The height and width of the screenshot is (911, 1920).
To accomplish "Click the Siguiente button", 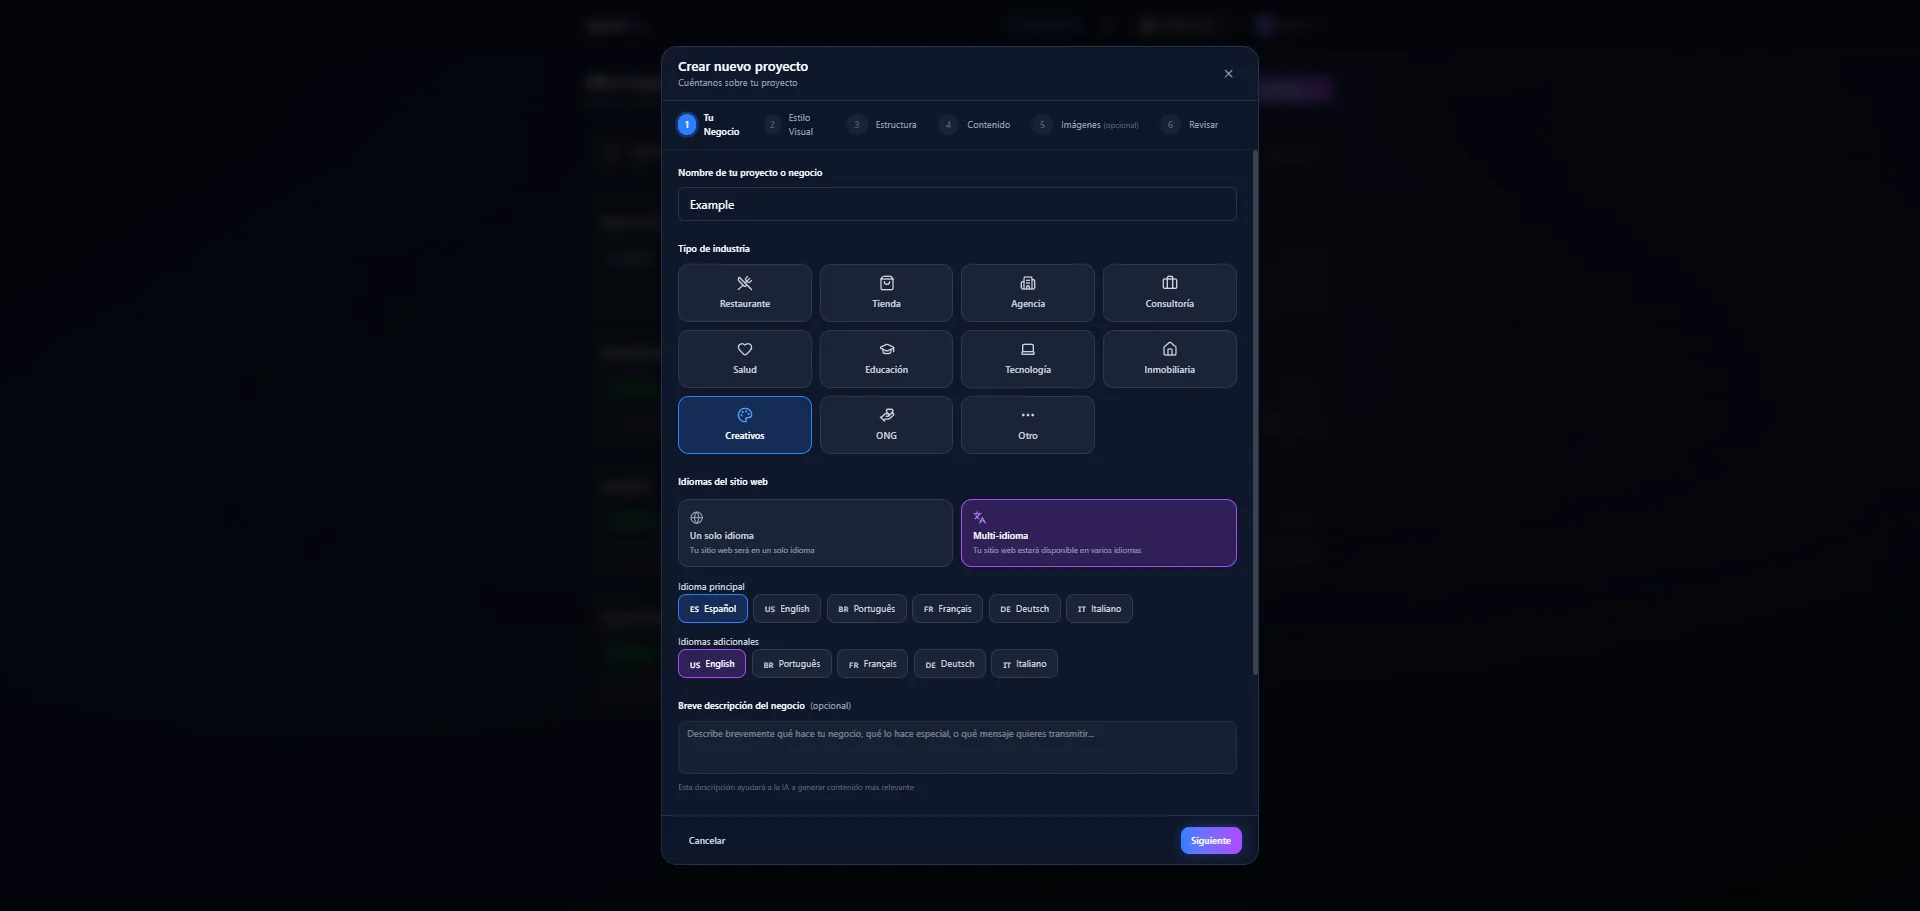I will click(1210, 841).
